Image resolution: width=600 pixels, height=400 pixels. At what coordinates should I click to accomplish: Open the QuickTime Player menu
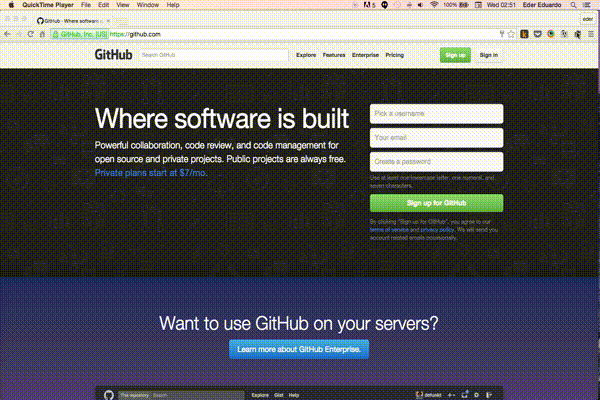pyautogui.click(x=48, y=5)
